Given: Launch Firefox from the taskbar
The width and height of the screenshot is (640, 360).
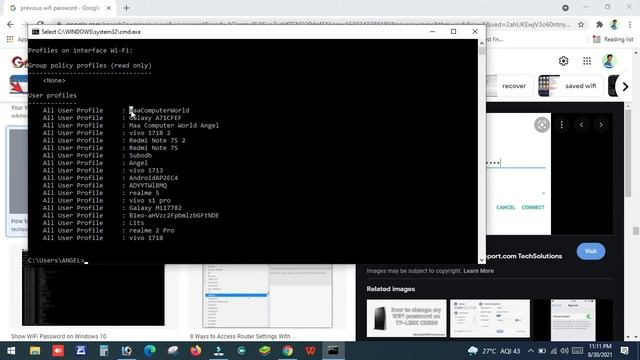Looking at the screenshot, I should point(196,351).
